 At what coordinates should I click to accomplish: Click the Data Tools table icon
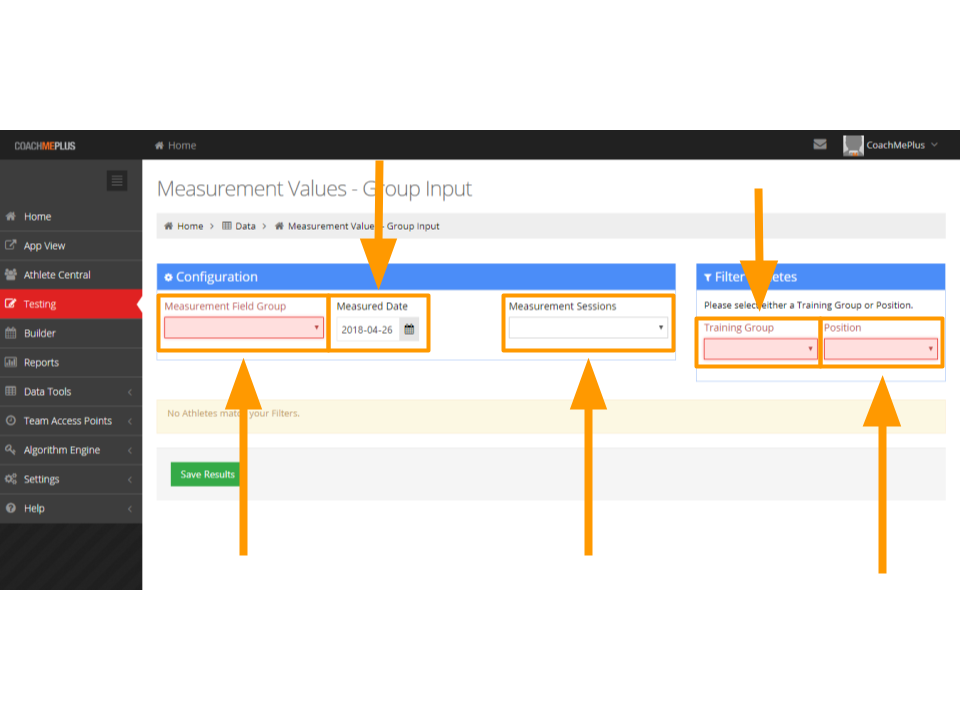[11, 391]
